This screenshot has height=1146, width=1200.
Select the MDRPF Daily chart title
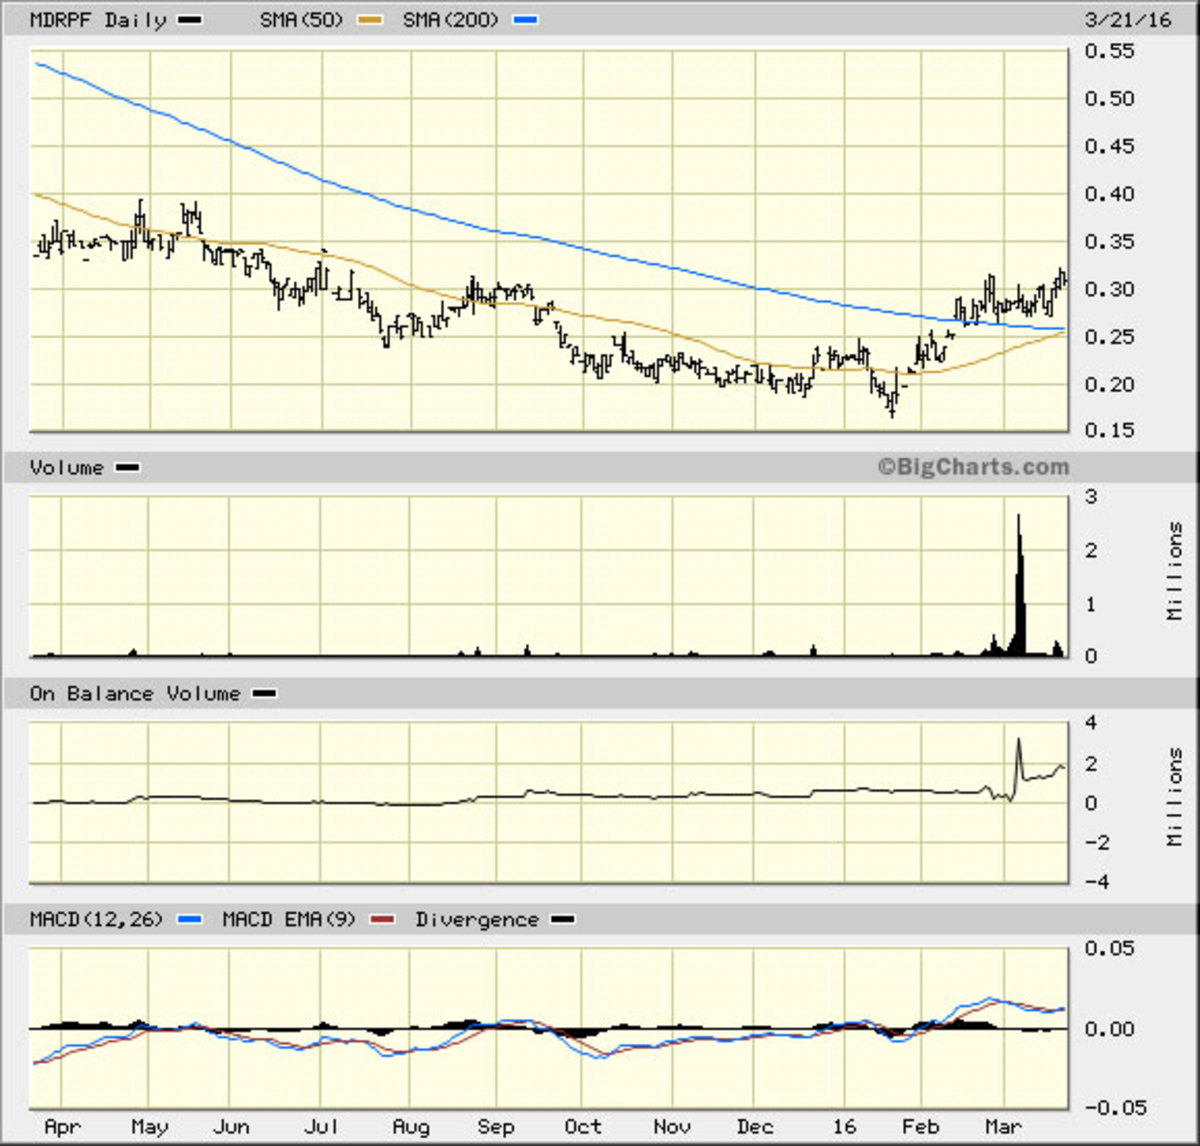(98, 20)
